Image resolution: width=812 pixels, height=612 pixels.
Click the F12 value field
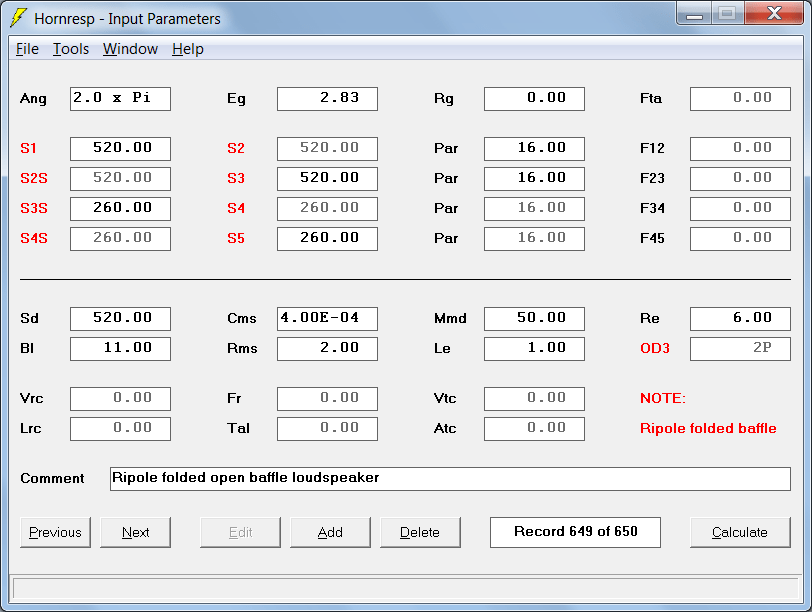[741, 149]
